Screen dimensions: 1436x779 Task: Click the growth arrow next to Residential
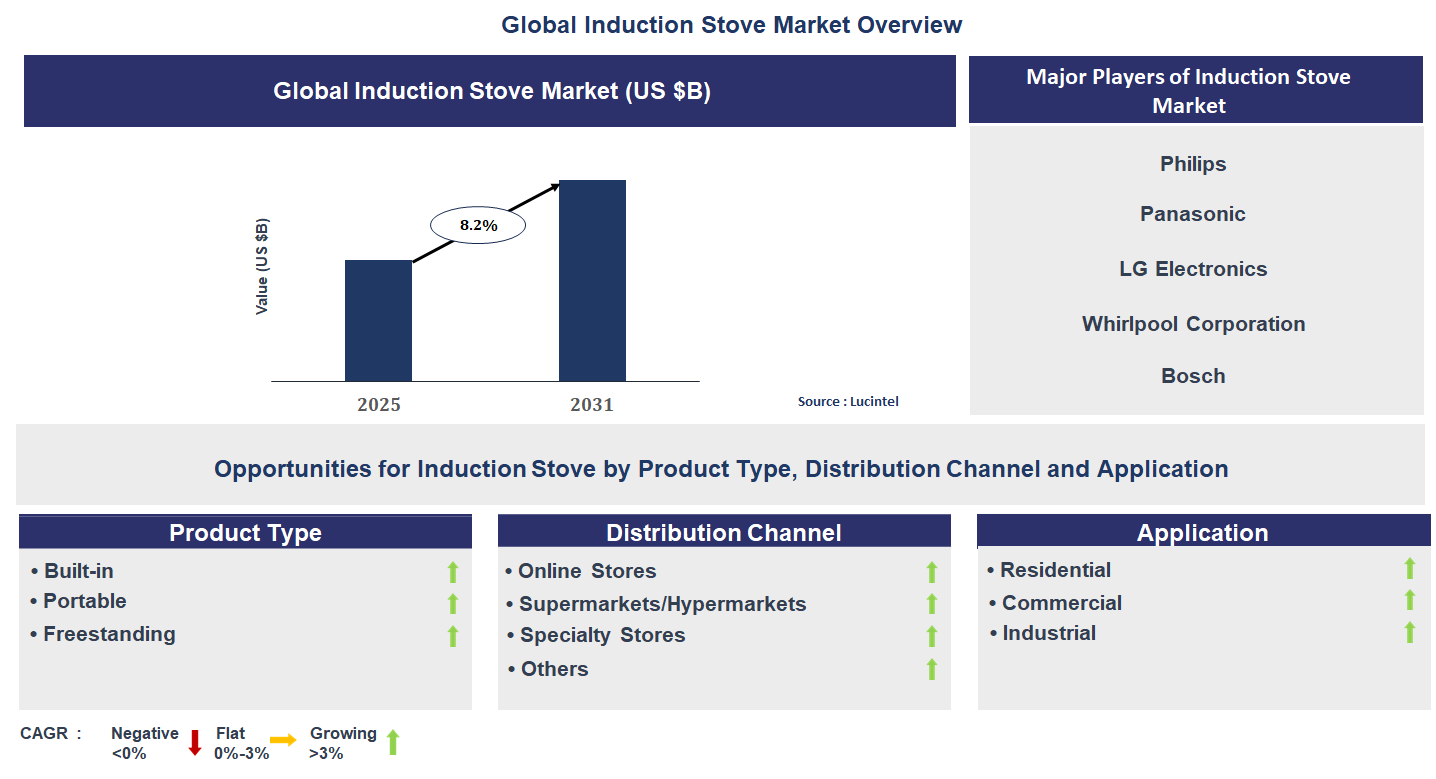[x=1411, y=569]
